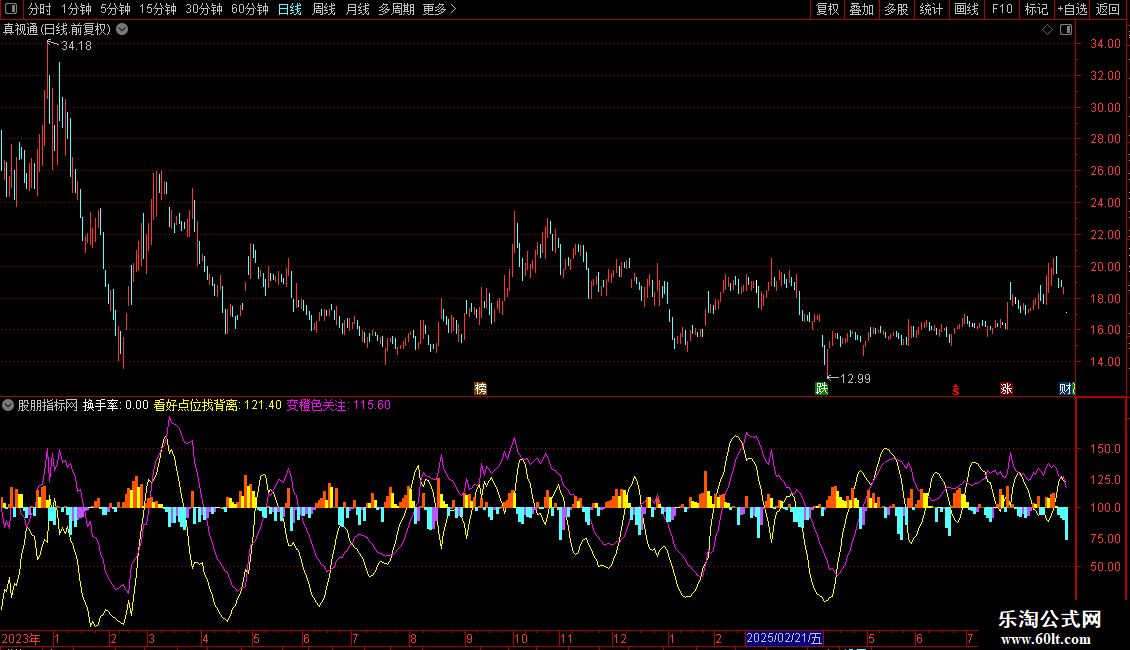
Task: Select the 60分钟 period tab
Action: 250,9
